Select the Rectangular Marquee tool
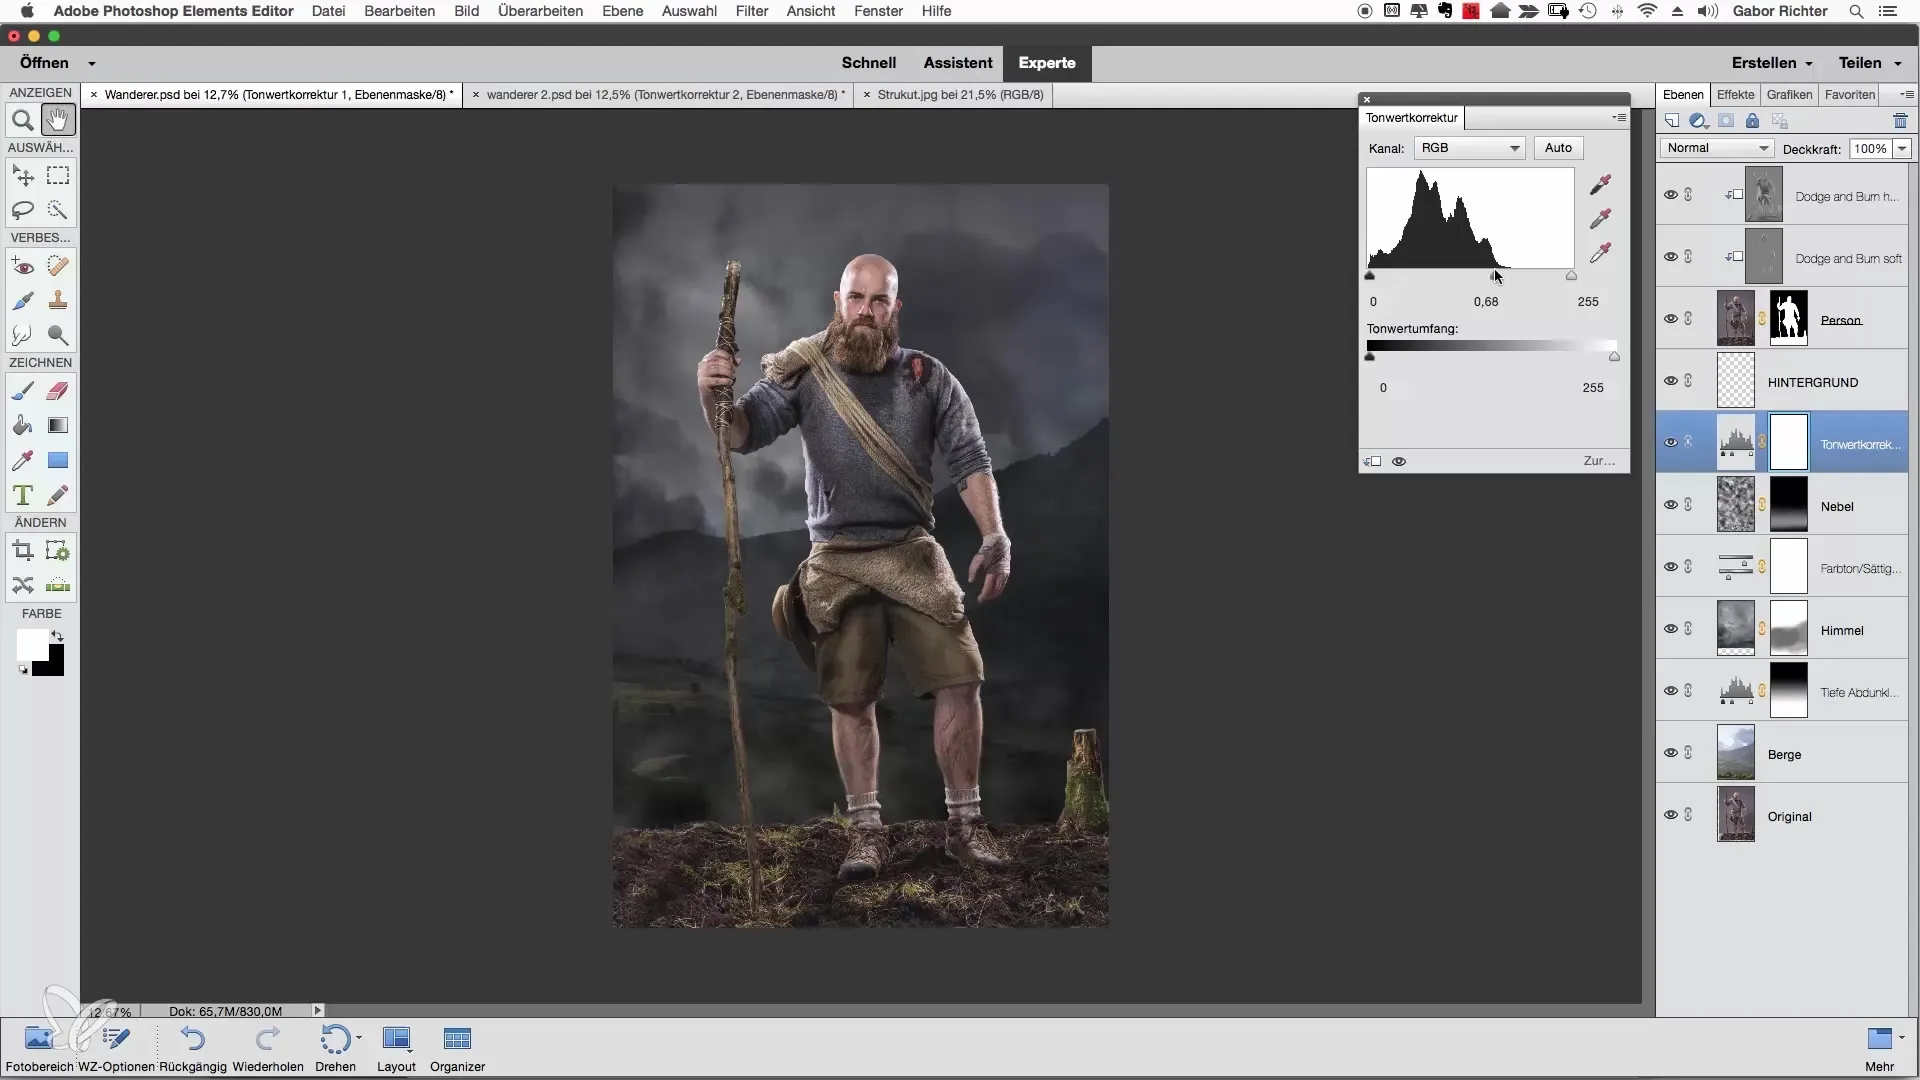This screenshot has height=1080, width=1920. (58, 175)
